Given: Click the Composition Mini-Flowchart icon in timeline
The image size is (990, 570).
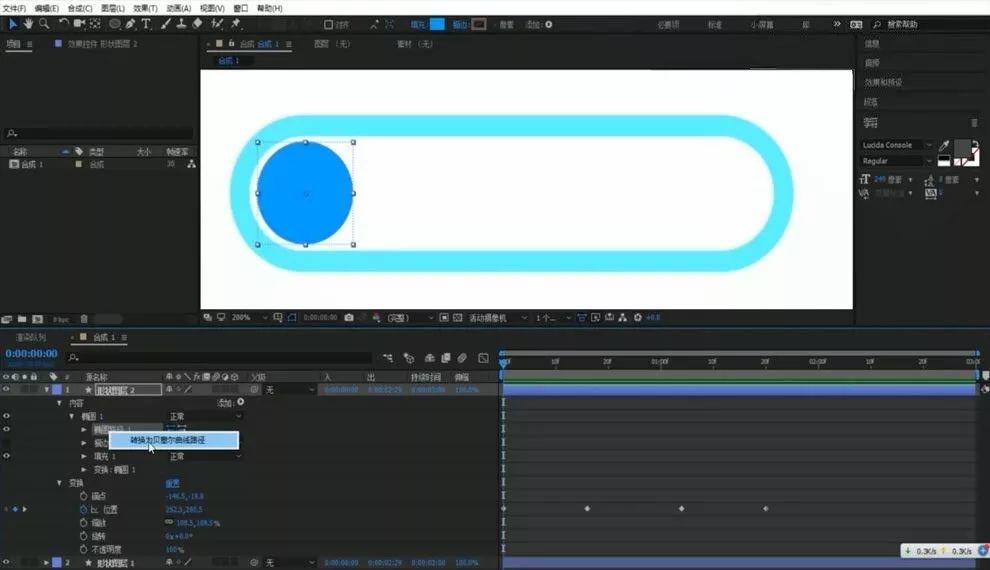Looking at the screenshot, I should coord(388,358).
